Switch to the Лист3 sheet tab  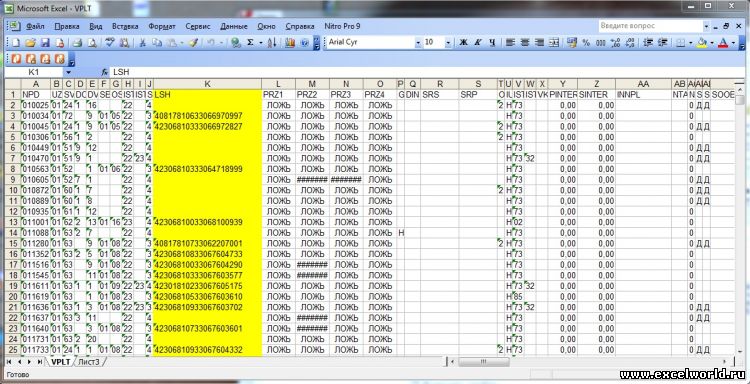click(89, 362)
